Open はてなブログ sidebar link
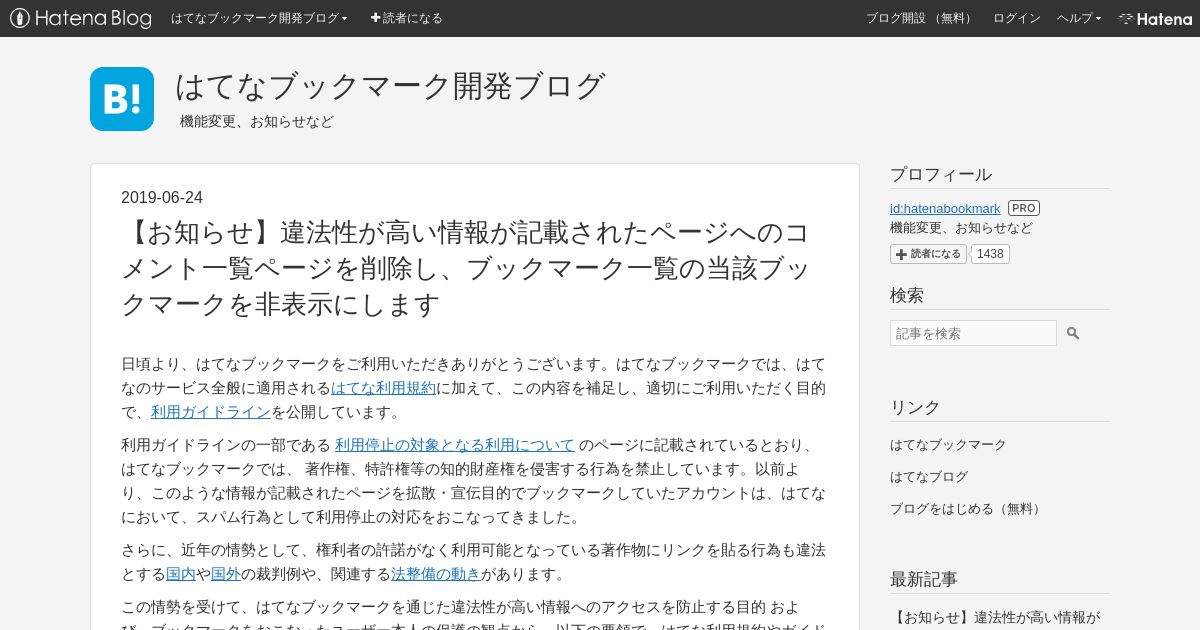 tap(929, 476)
